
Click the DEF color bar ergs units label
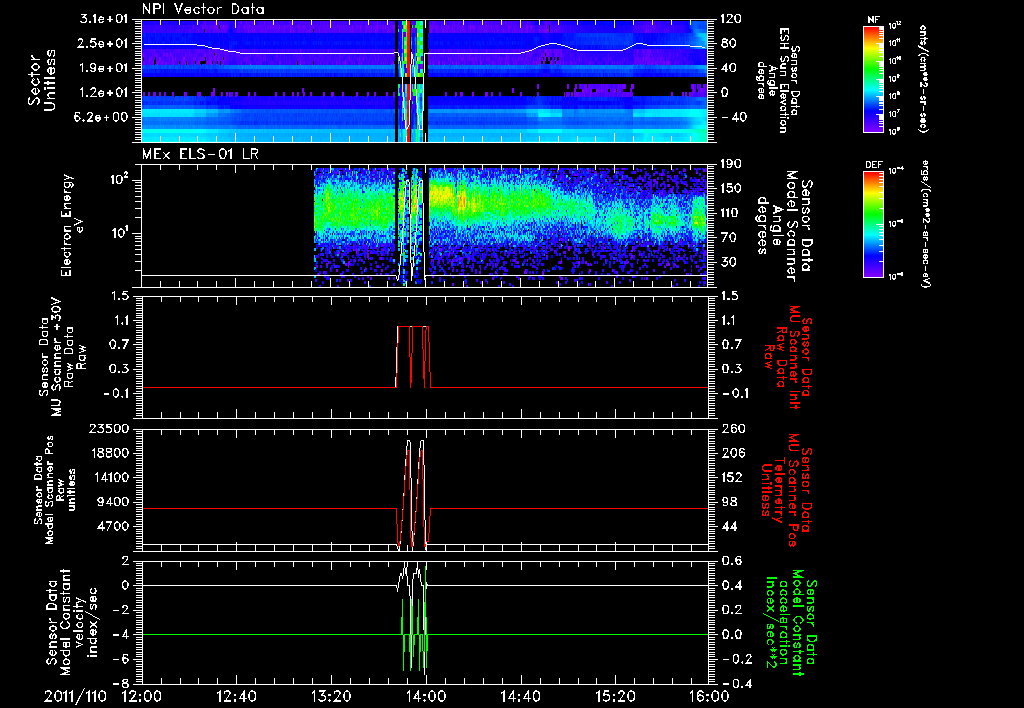[925, 224]
